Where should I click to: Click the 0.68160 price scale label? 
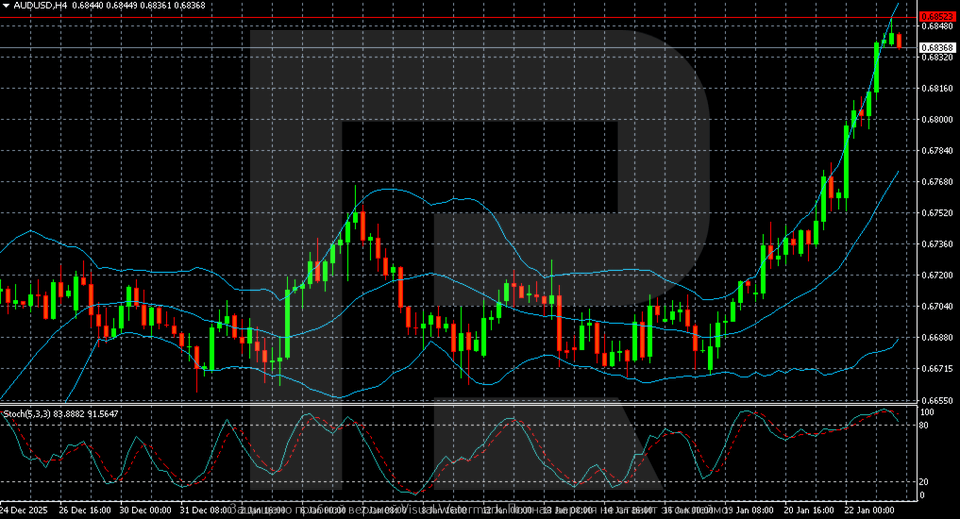(x=937, y=89)
